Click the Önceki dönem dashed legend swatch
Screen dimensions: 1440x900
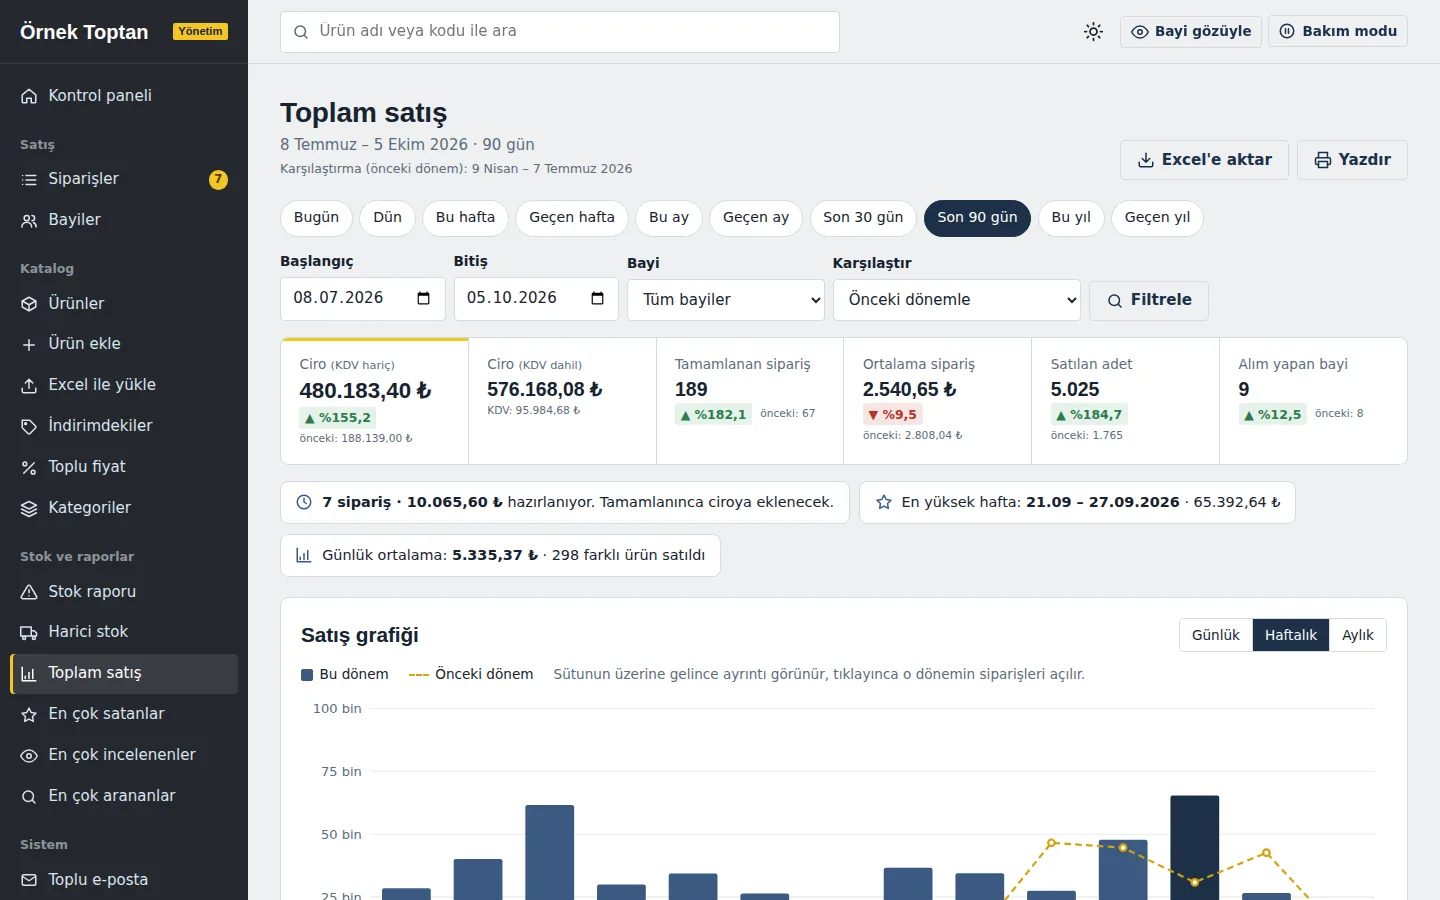419,675
